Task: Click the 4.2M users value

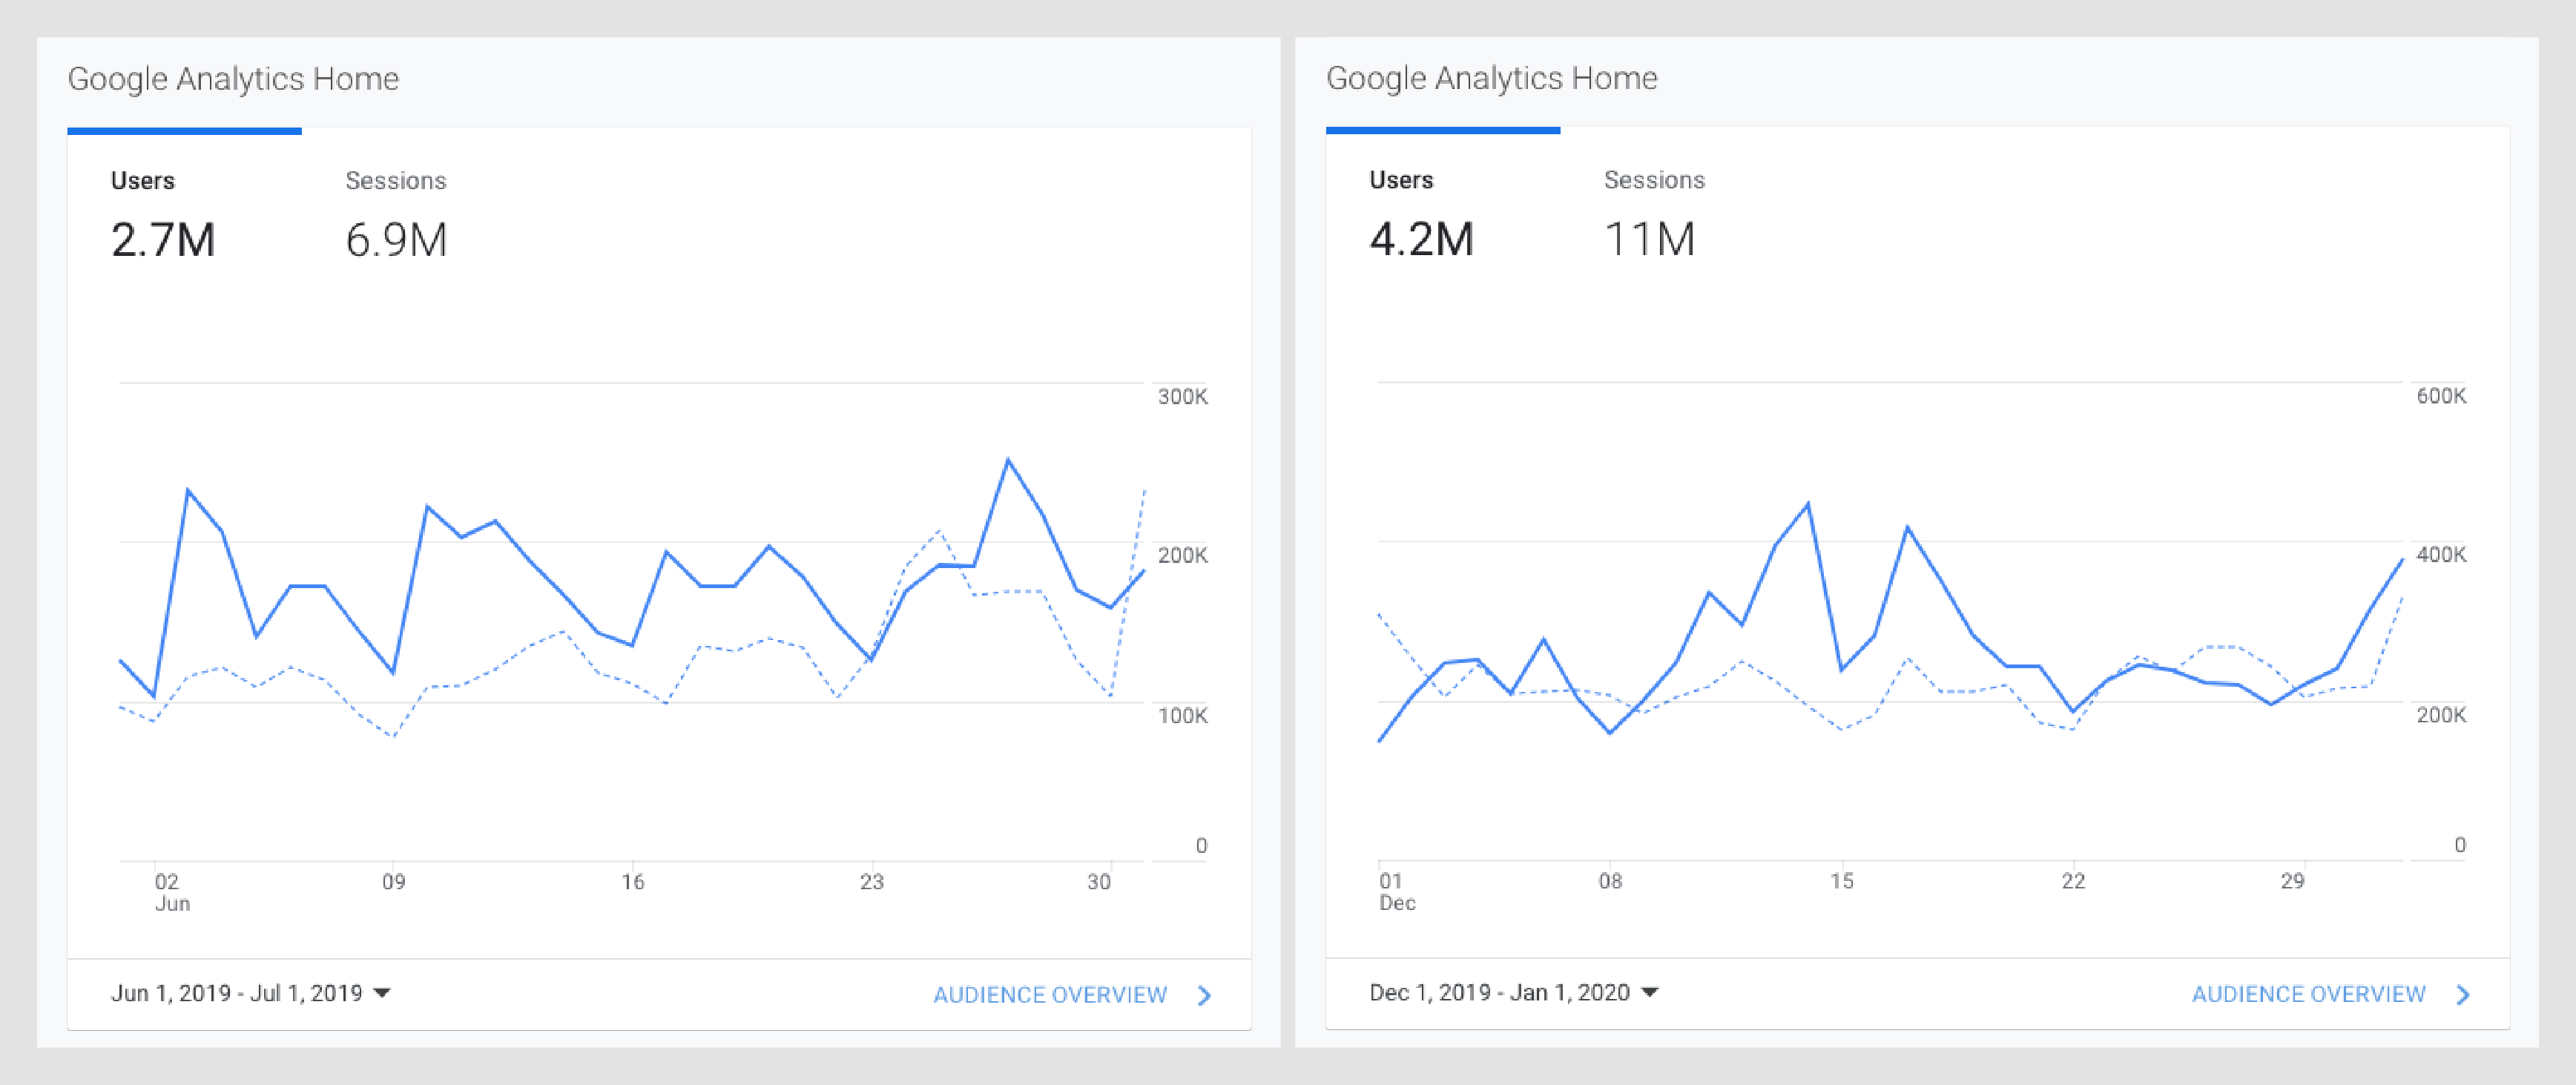Action: coord(1421,239)
